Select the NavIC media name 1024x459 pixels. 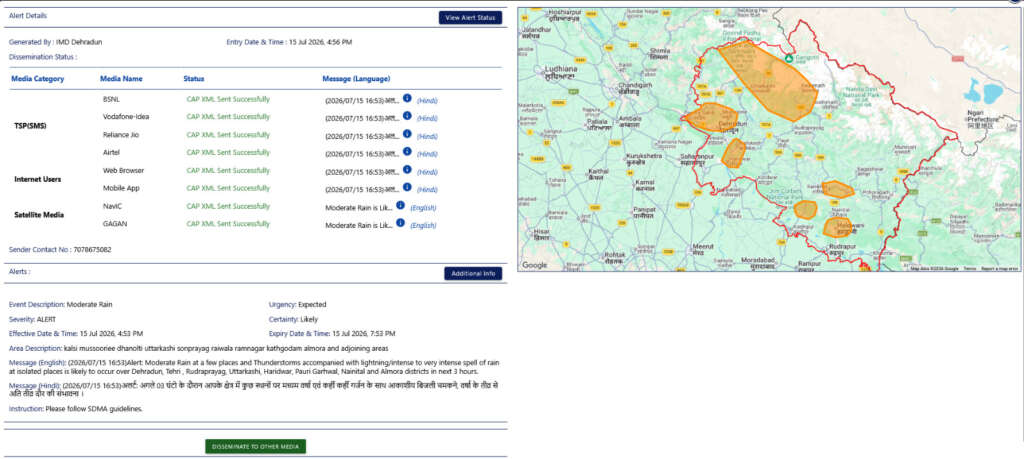pos(112,206)
